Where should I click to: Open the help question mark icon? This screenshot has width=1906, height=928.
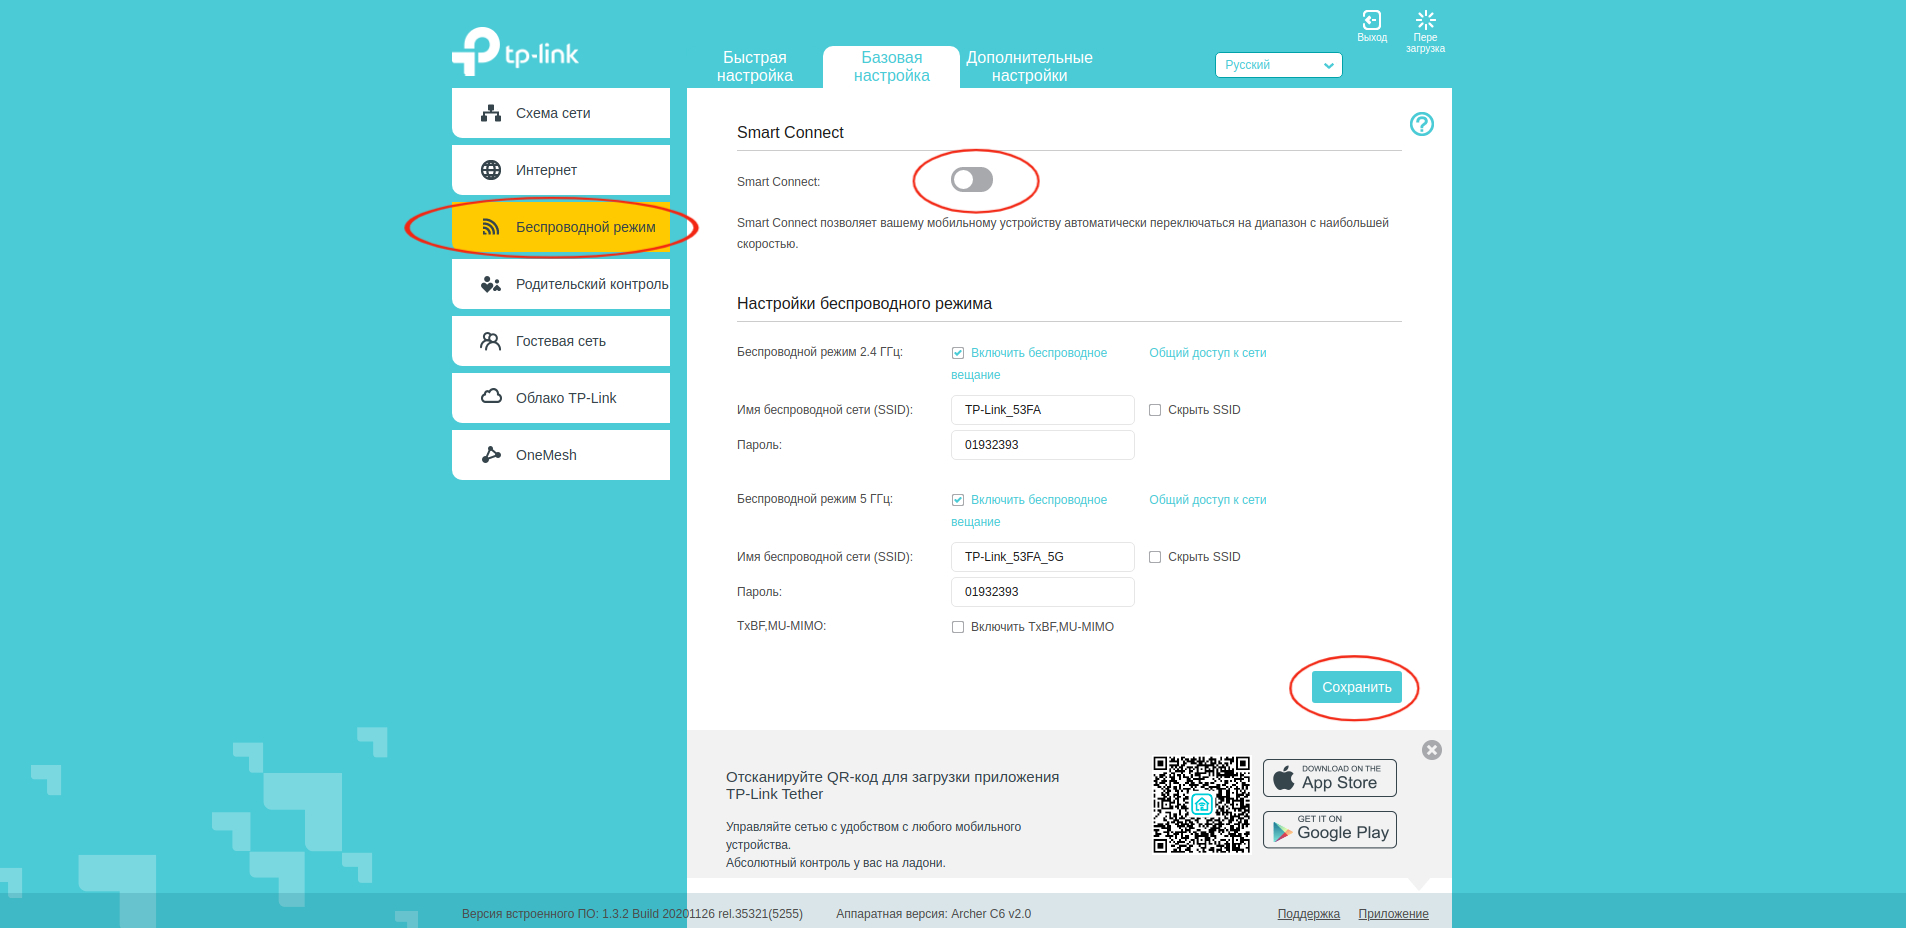[1421, 124]
